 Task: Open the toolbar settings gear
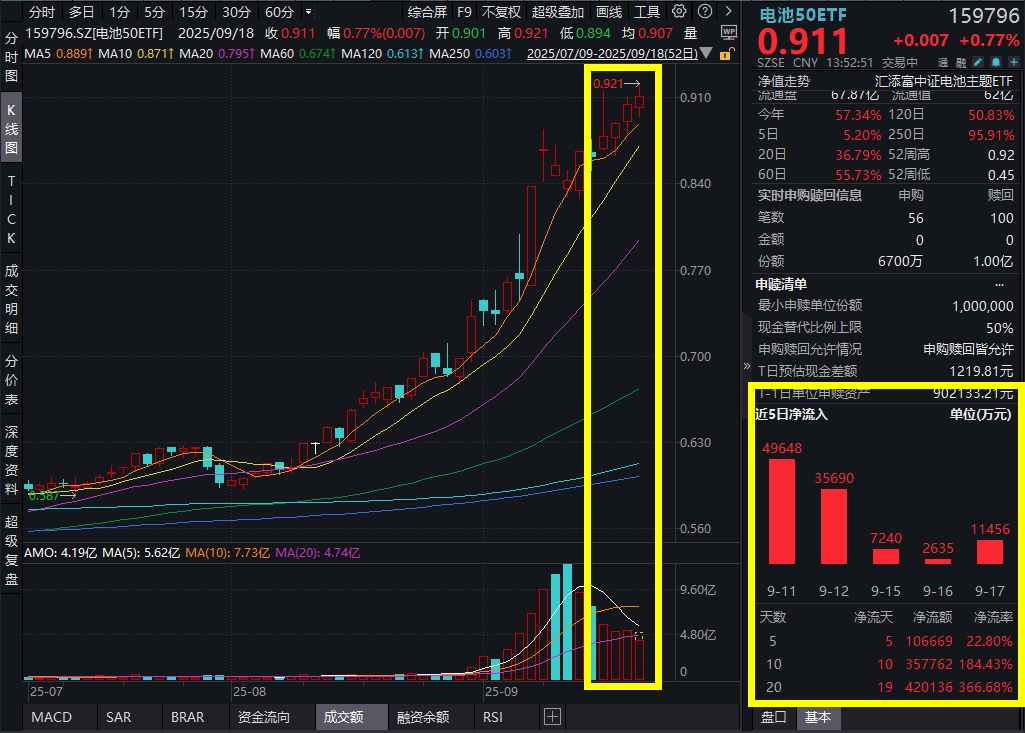pyautogui.click(x=679, y=12)
